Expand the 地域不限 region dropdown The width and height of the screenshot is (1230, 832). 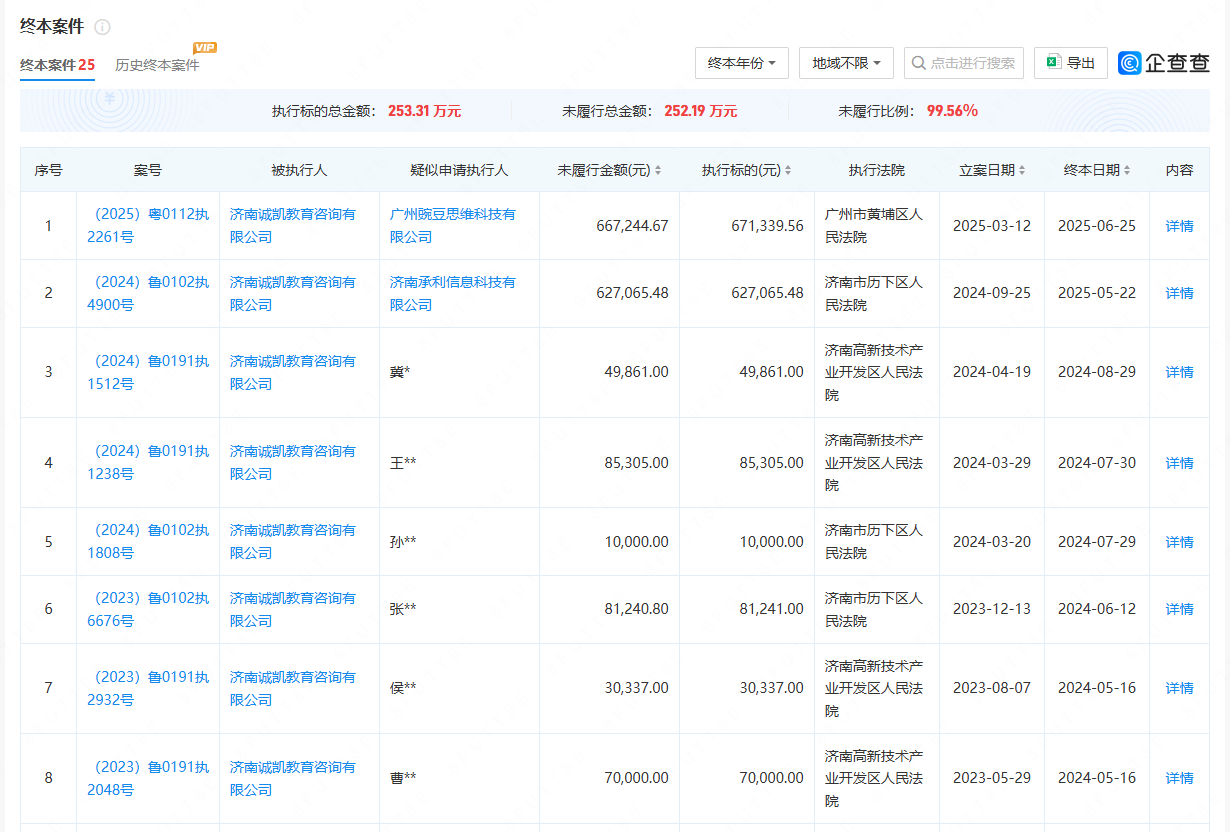coord(846,63)
